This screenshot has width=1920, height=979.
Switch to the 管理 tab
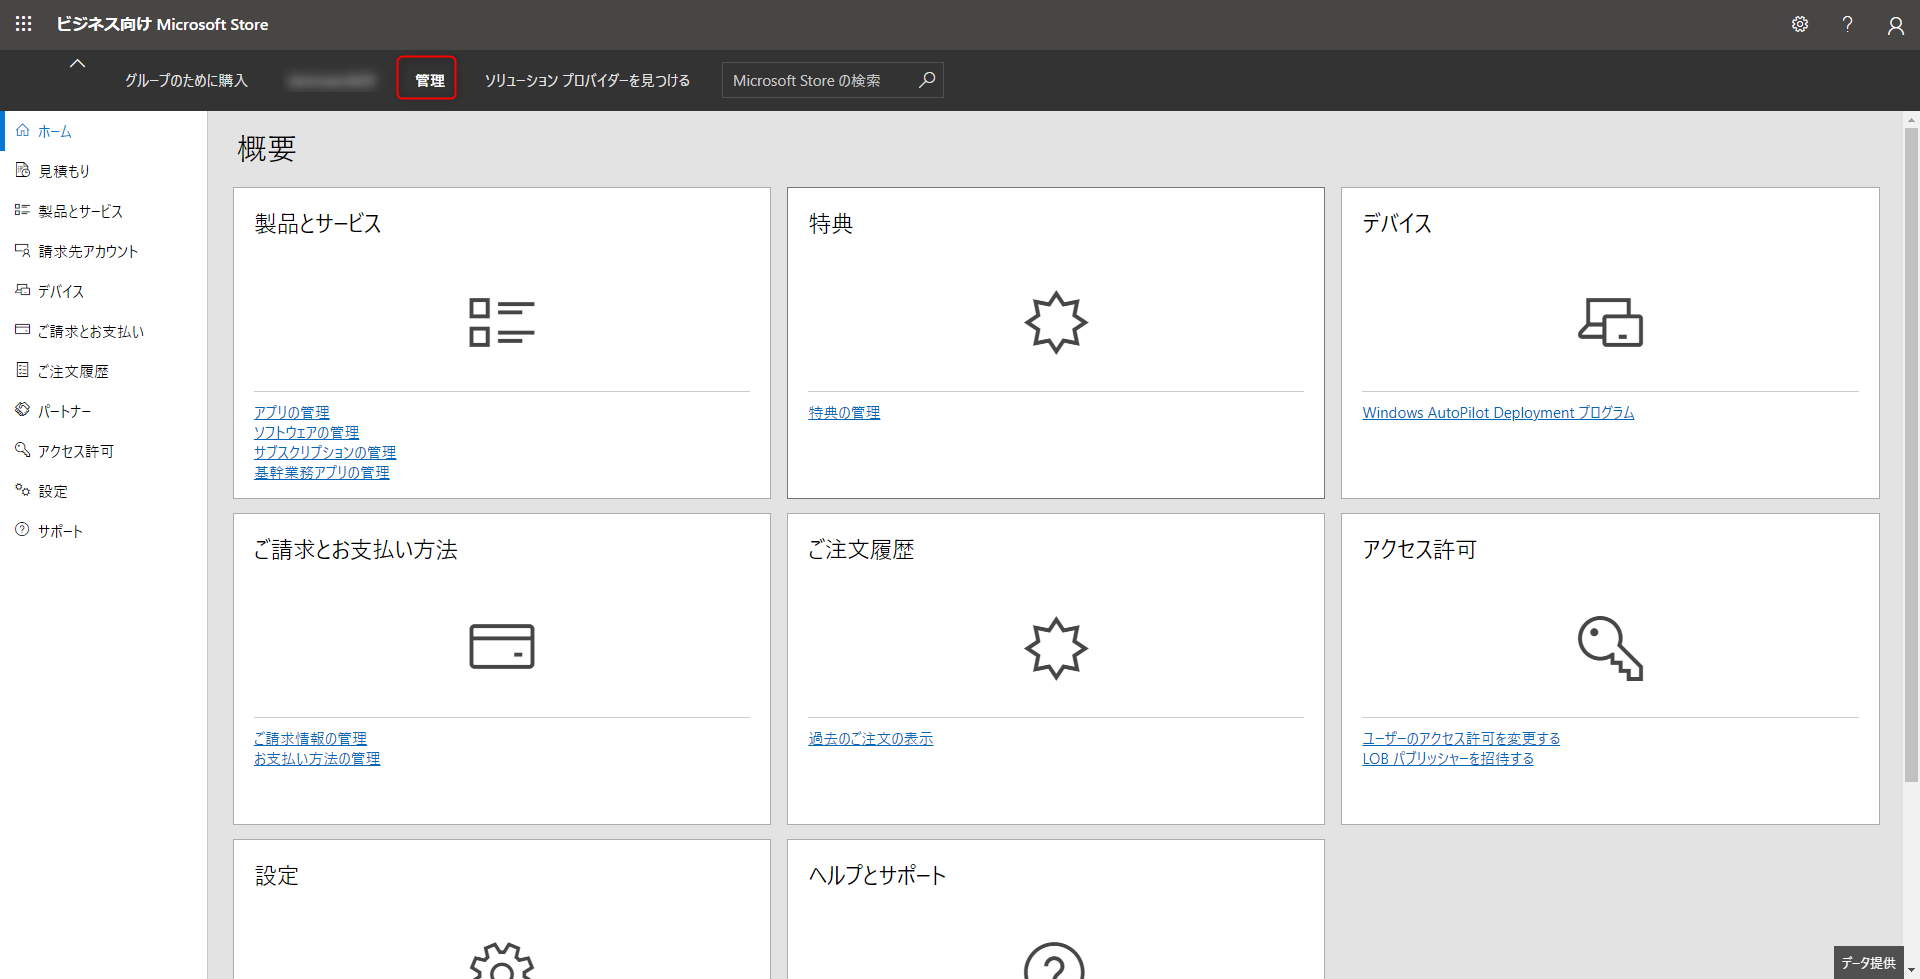click(427, 79)
